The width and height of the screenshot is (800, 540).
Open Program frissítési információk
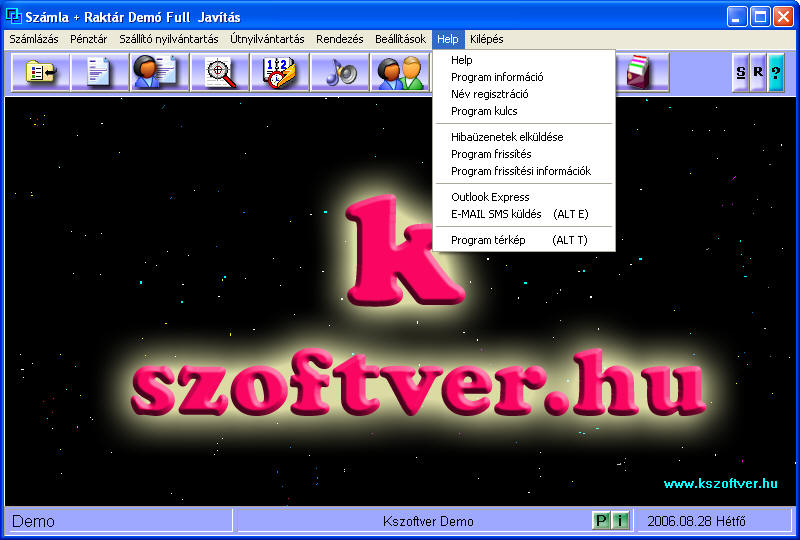click(x=523, y=171)
